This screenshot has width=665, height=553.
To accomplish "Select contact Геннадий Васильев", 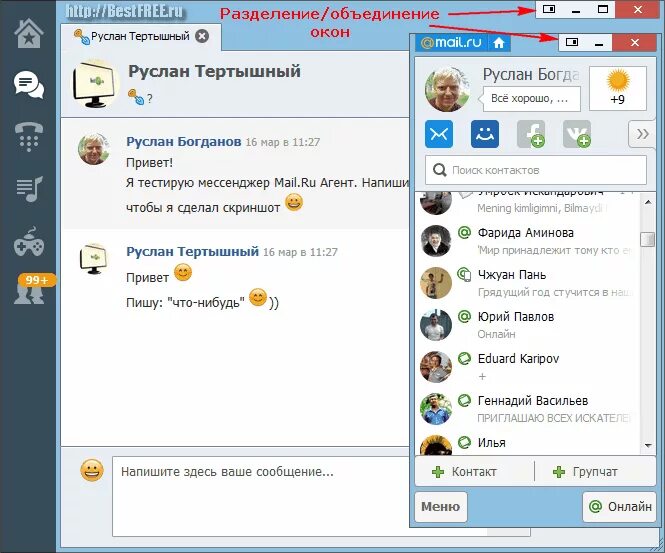I will click(528, 409).
